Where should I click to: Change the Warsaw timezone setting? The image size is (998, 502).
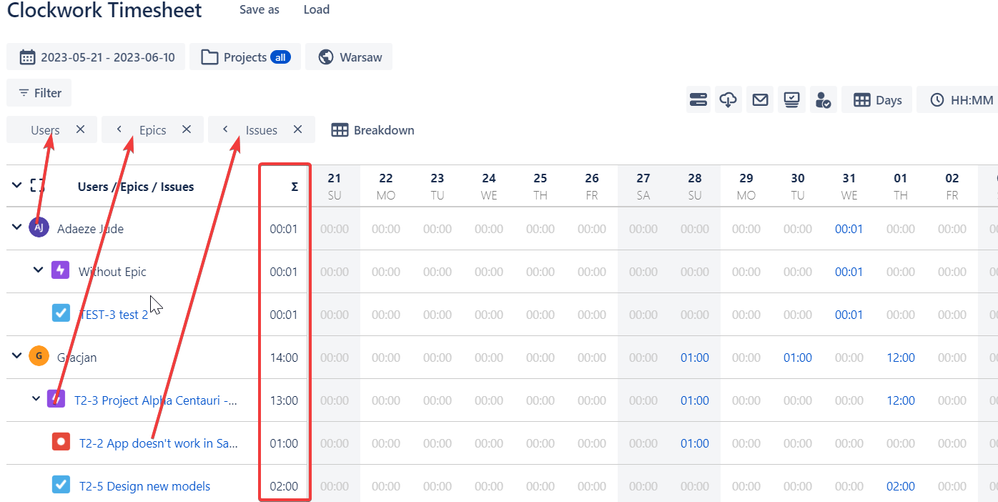point(349,57)
